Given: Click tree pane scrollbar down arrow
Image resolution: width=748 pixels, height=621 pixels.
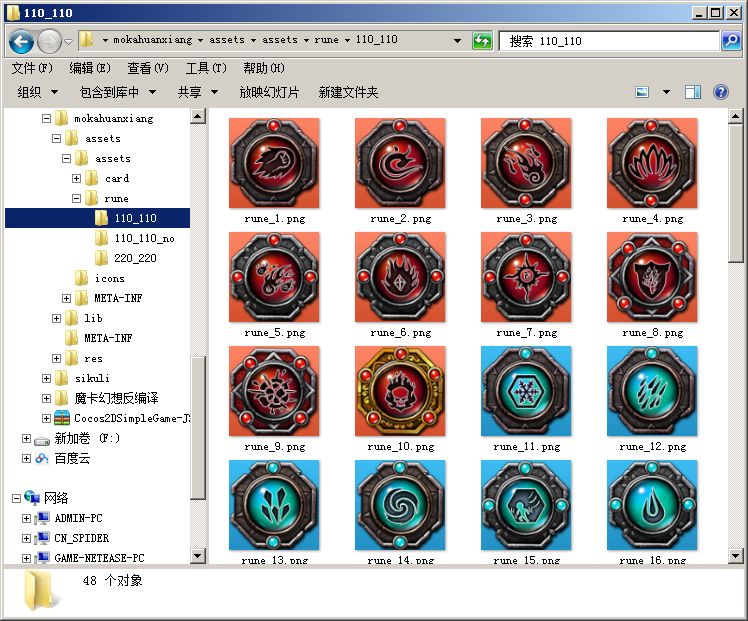Looking at the screenshot, I should tap(197, 556).
